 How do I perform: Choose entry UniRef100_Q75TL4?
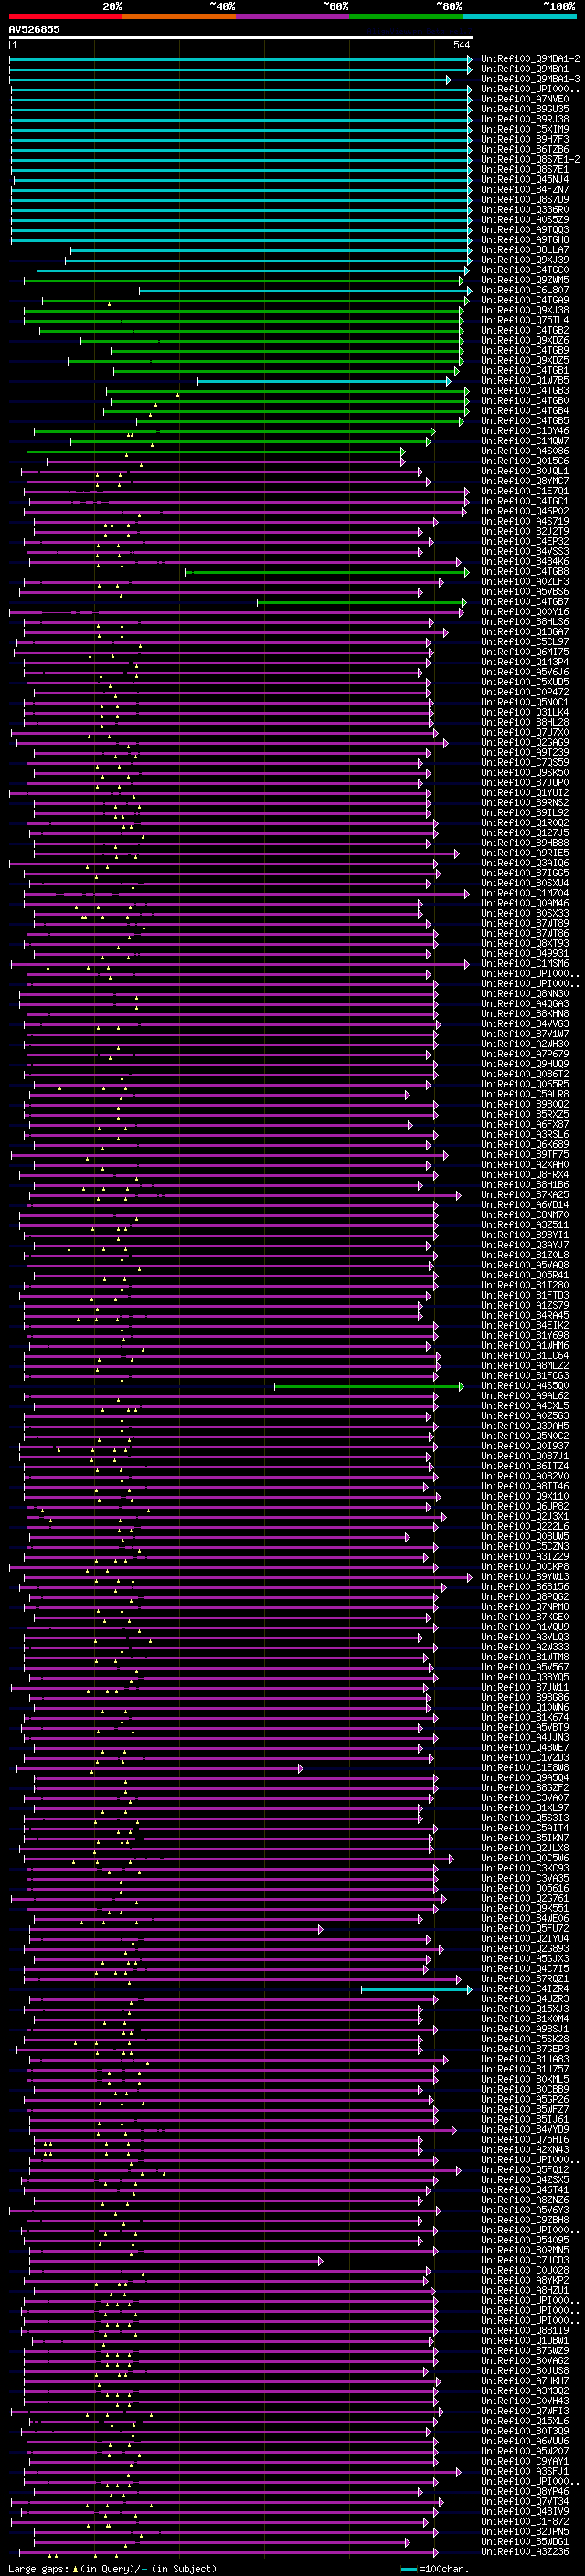click(x=525, y=320)
